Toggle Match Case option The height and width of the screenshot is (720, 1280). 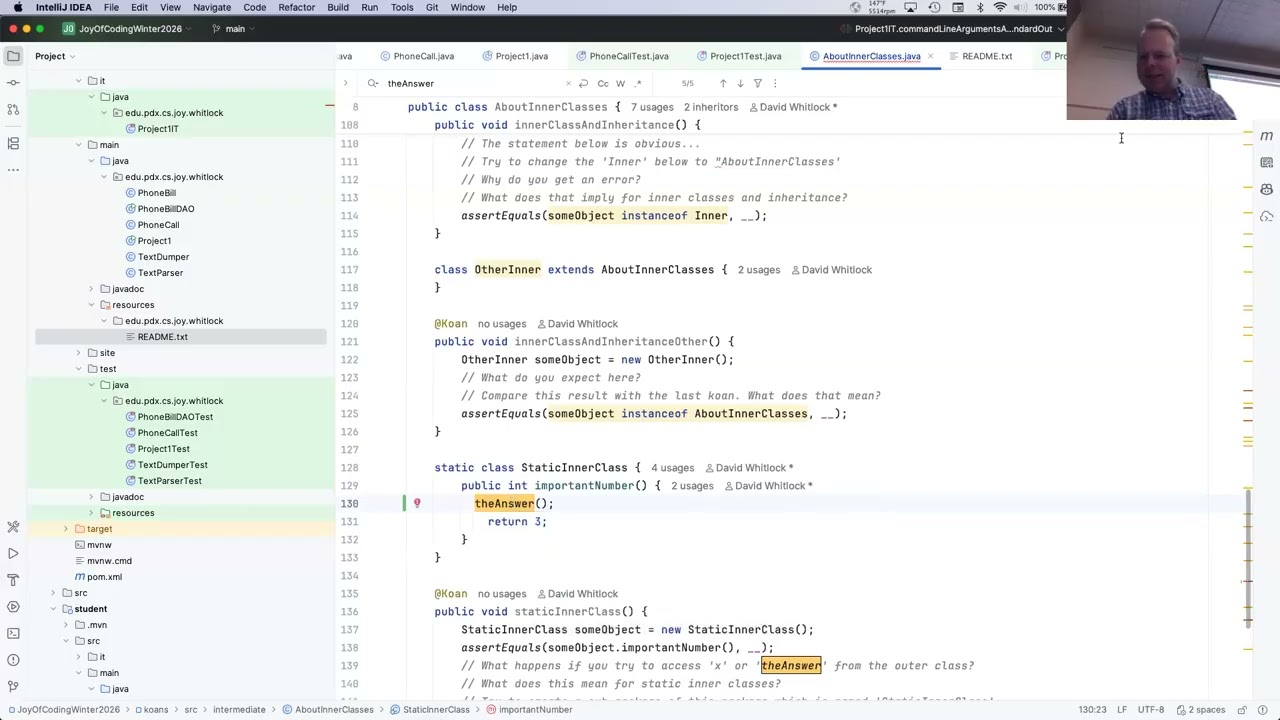[603, 83]
